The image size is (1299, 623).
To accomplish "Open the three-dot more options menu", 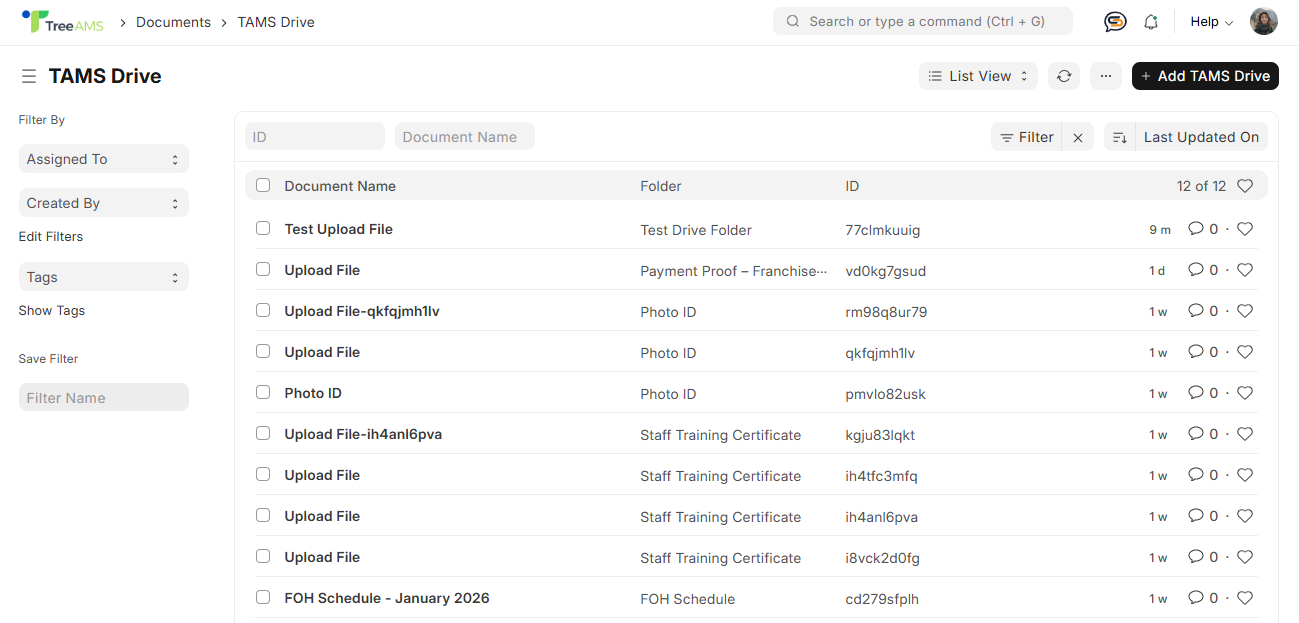I will pyautogui.click(x=1105, y=76).
